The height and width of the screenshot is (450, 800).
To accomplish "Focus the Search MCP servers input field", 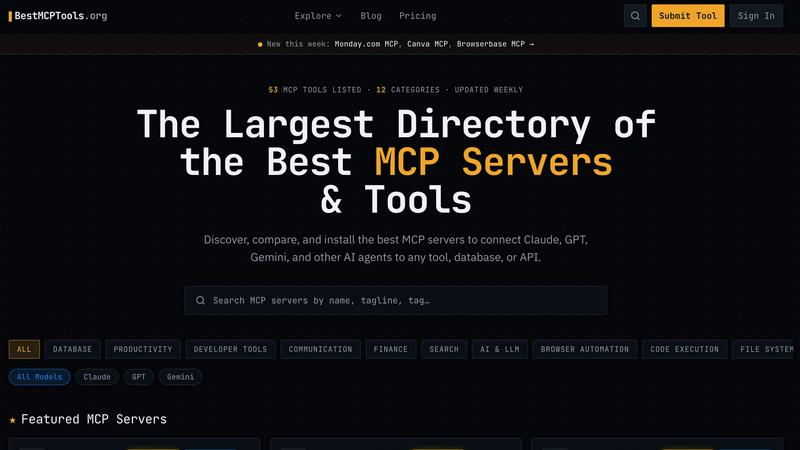I will [396, 301].
